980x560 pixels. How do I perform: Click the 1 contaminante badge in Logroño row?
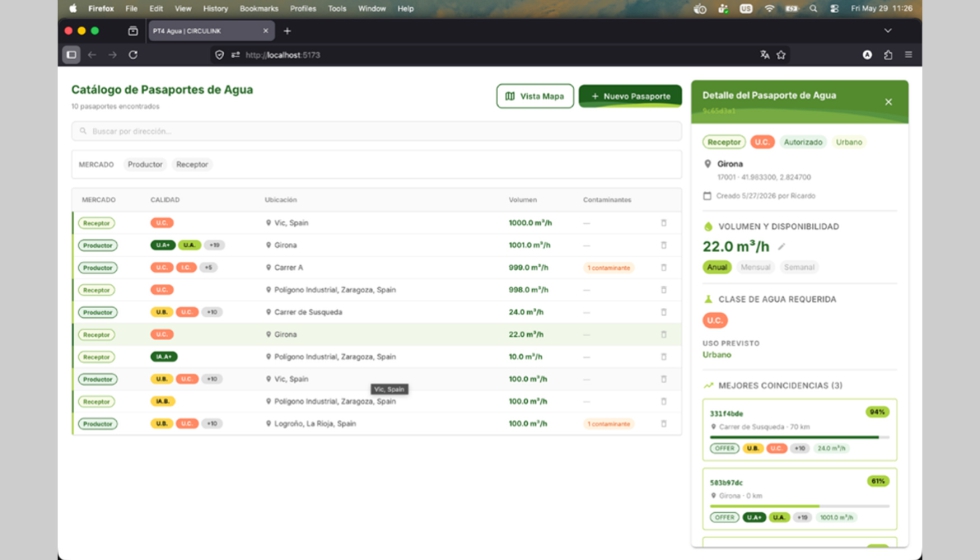click(608, 424)
